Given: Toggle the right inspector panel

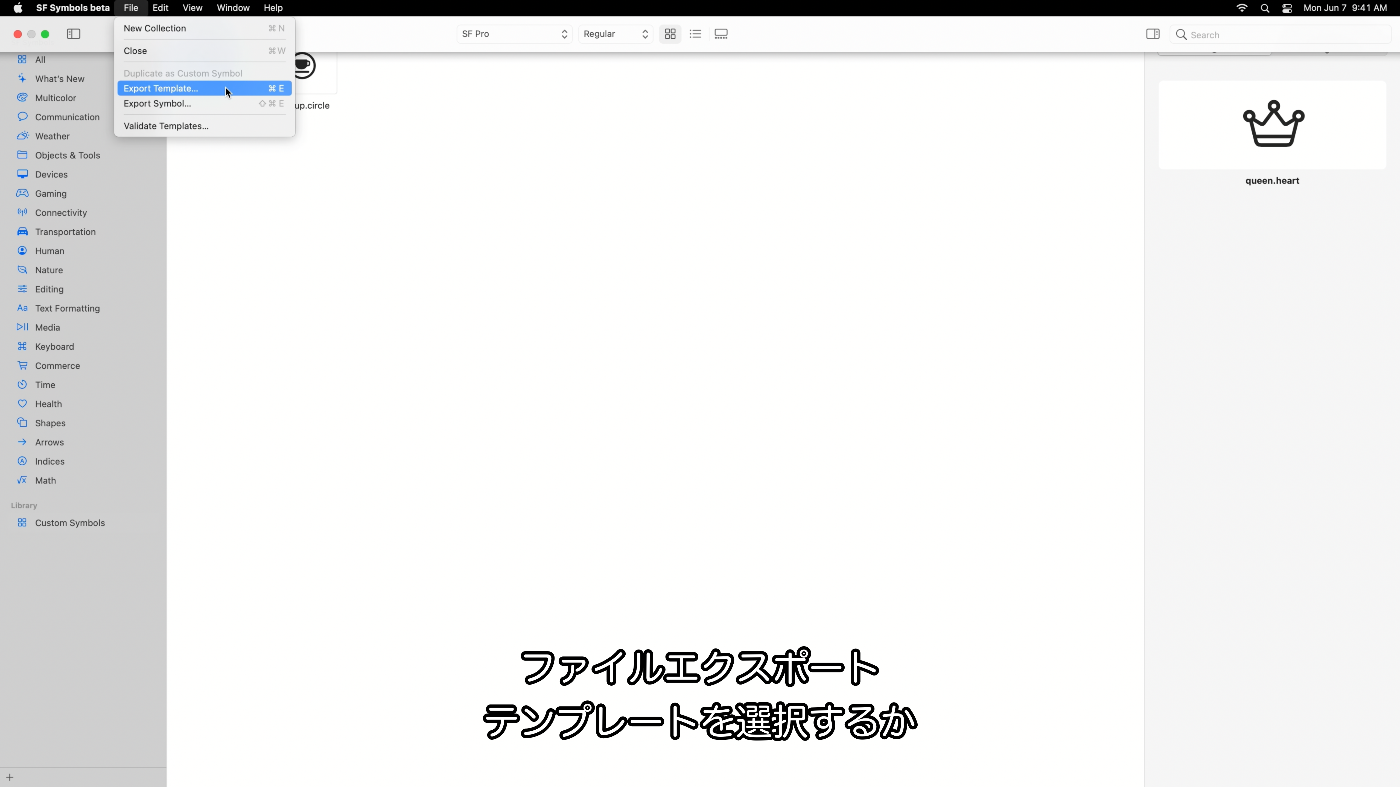Looking at the screenshot, I should point(1153,34).
